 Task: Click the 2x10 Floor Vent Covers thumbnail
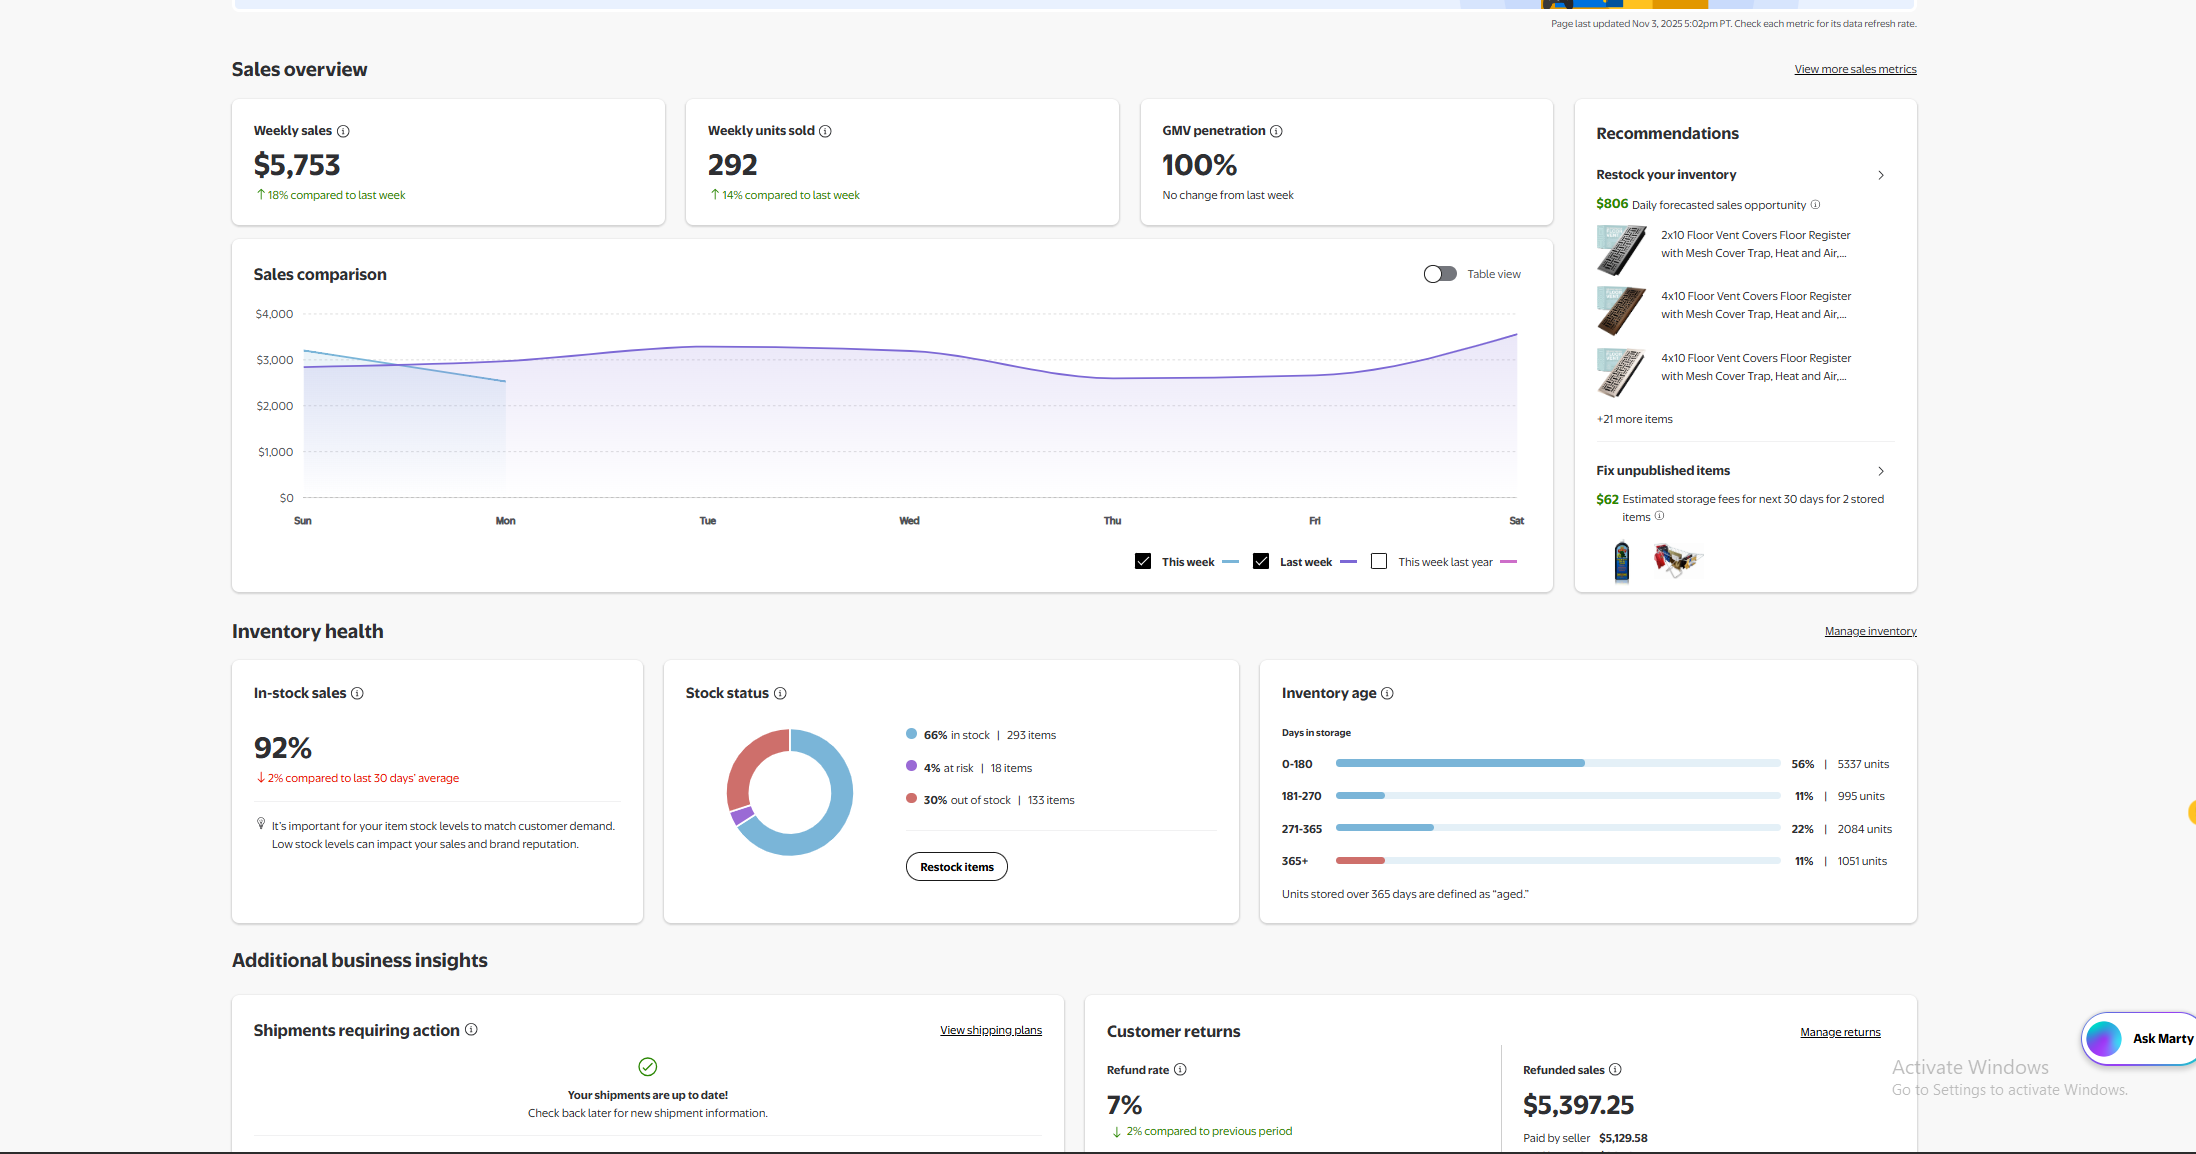pyautogui.click(x=1621, y=250)
